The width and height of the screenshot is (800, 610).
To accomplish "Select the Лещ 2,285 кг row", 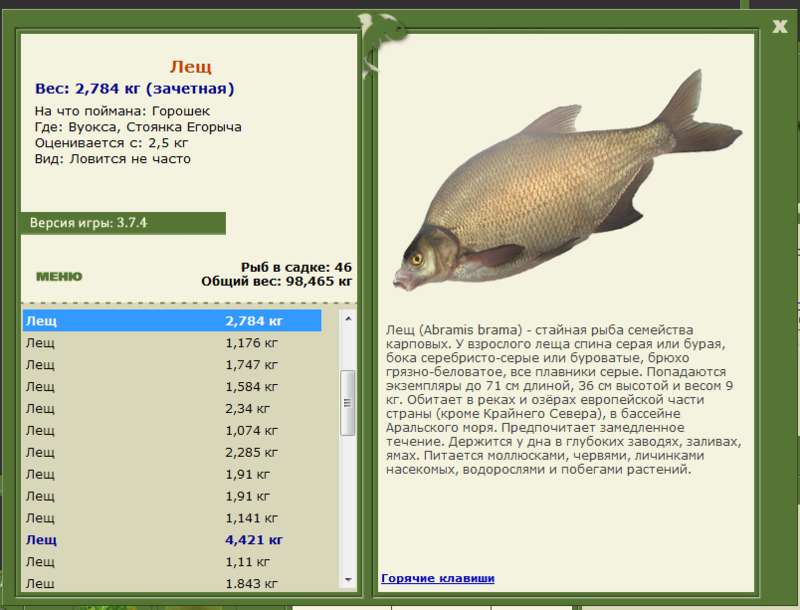I will (x=172, y=452).
